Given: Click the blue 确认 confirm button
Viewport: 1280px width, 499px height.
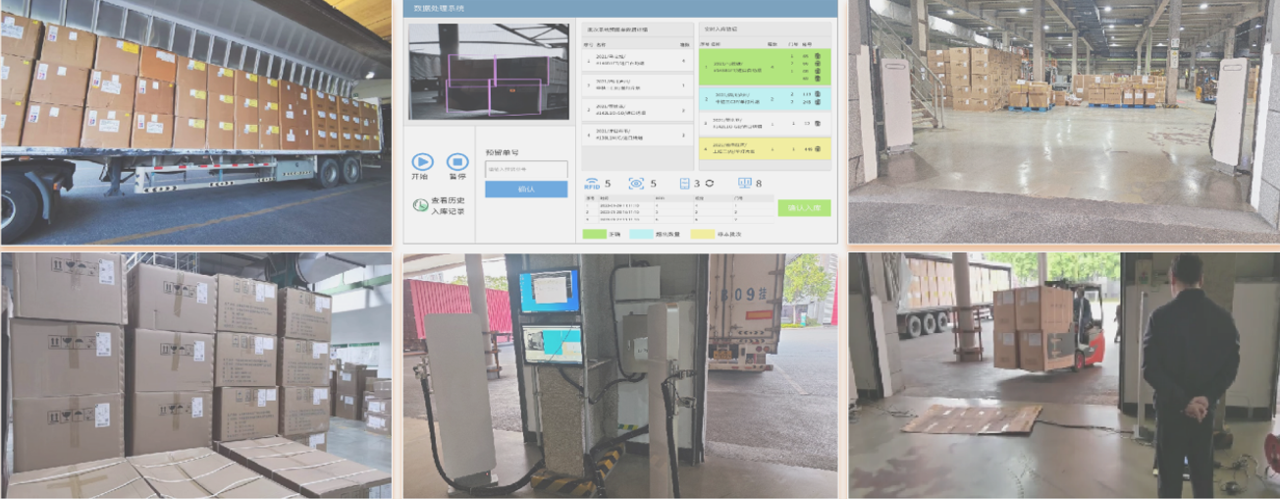Looking at the screenshot, I should (526, 189).
